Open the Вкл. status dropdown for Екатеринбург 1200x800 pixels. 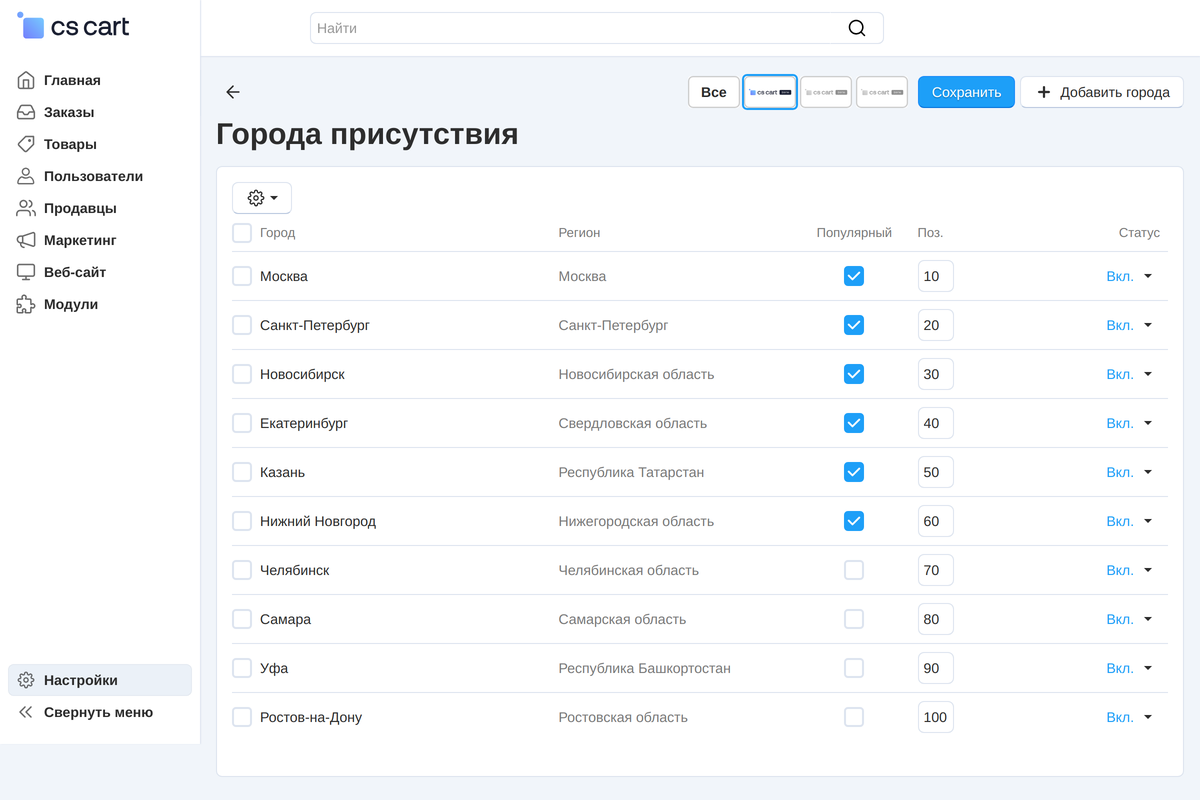[1130, 423]
